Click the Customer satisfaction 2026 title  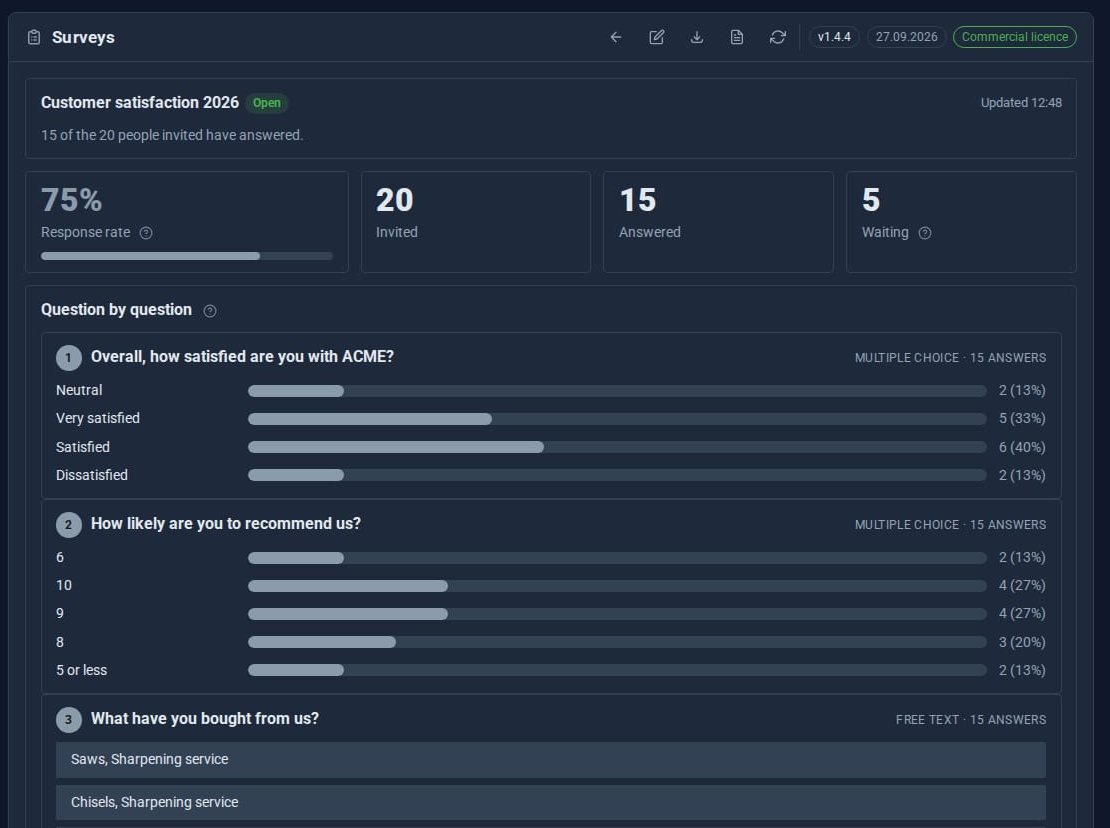(140, 103)
